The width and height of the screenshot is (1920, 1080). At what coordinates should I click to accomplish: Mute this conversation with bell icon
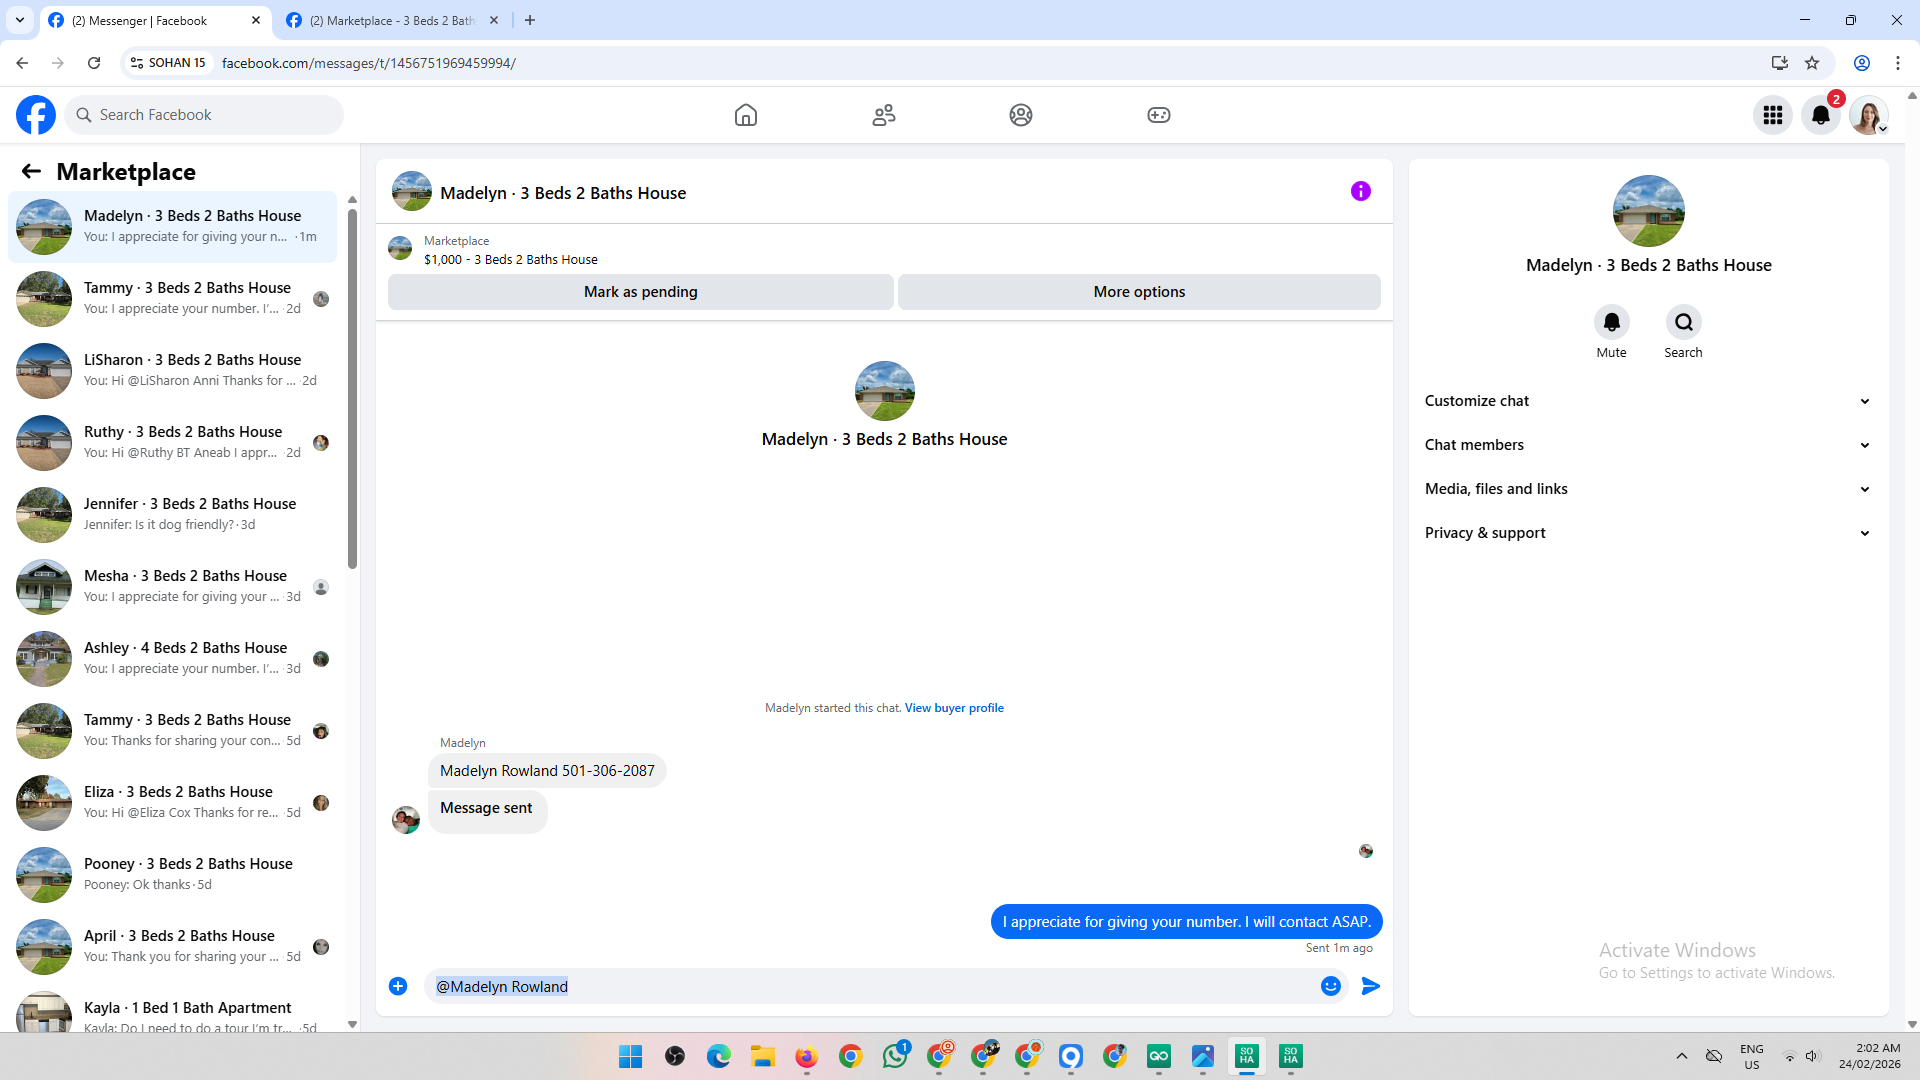1611,322
